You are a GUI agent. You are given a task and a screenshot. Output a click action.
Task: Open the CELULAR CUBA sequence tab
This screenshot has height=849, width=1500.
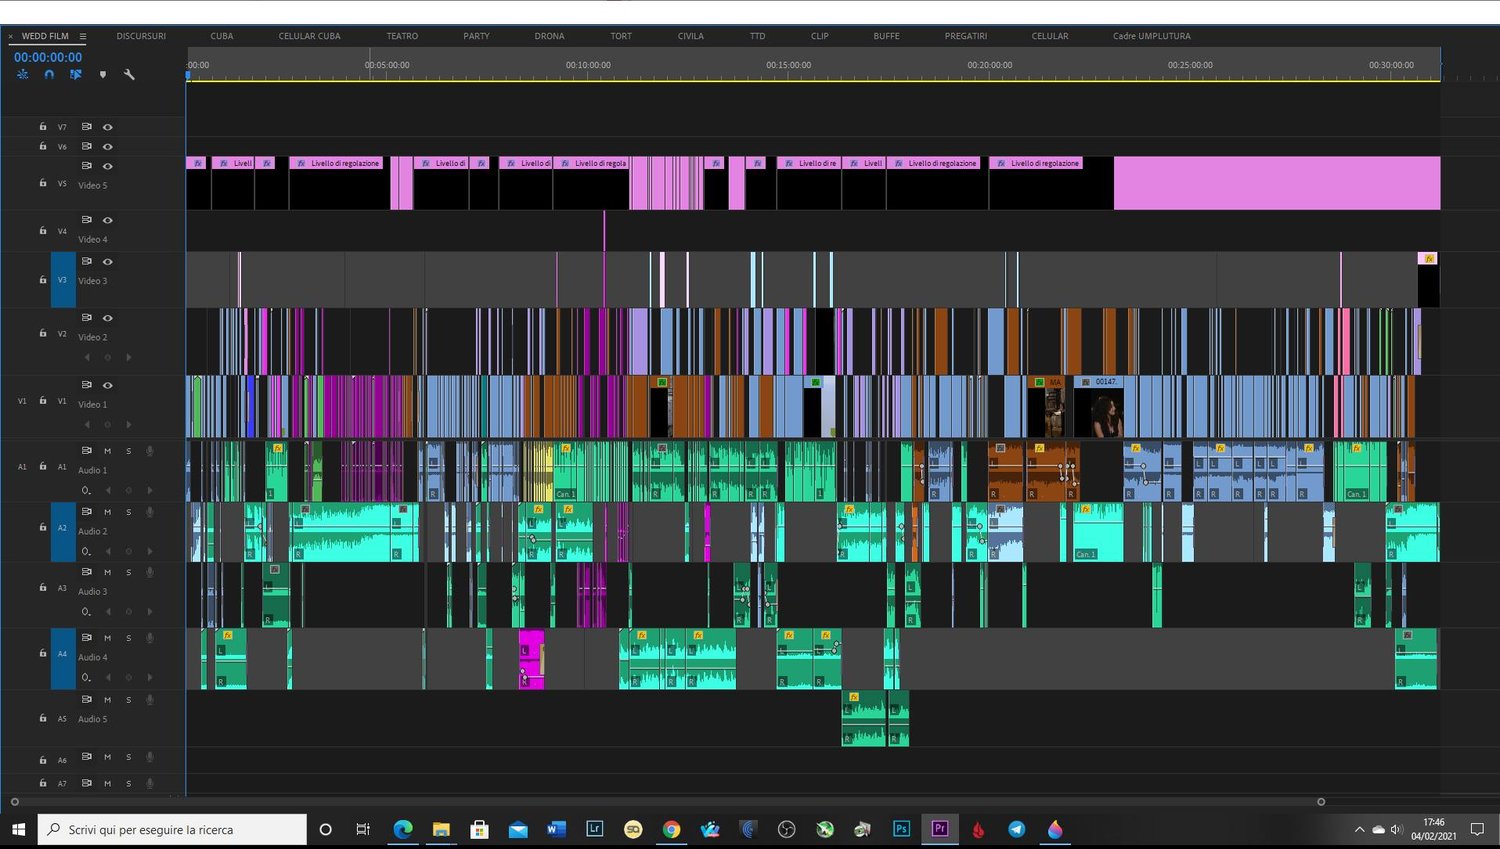pyautogui.click(x=309, y=36)
